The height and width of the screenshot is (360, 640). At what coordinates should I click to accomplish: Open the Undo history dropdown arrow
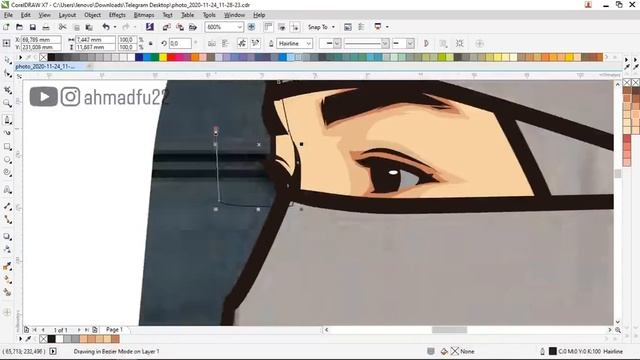click(x=115, y=27)
